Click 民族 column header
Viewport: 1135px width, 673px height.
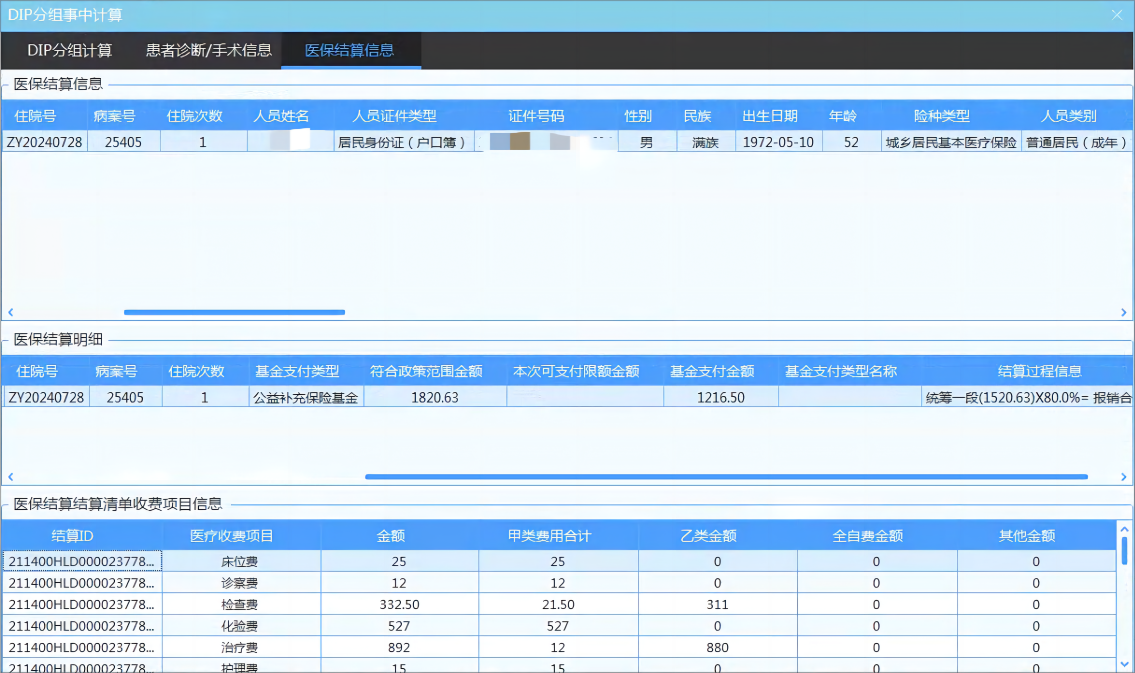697,116
